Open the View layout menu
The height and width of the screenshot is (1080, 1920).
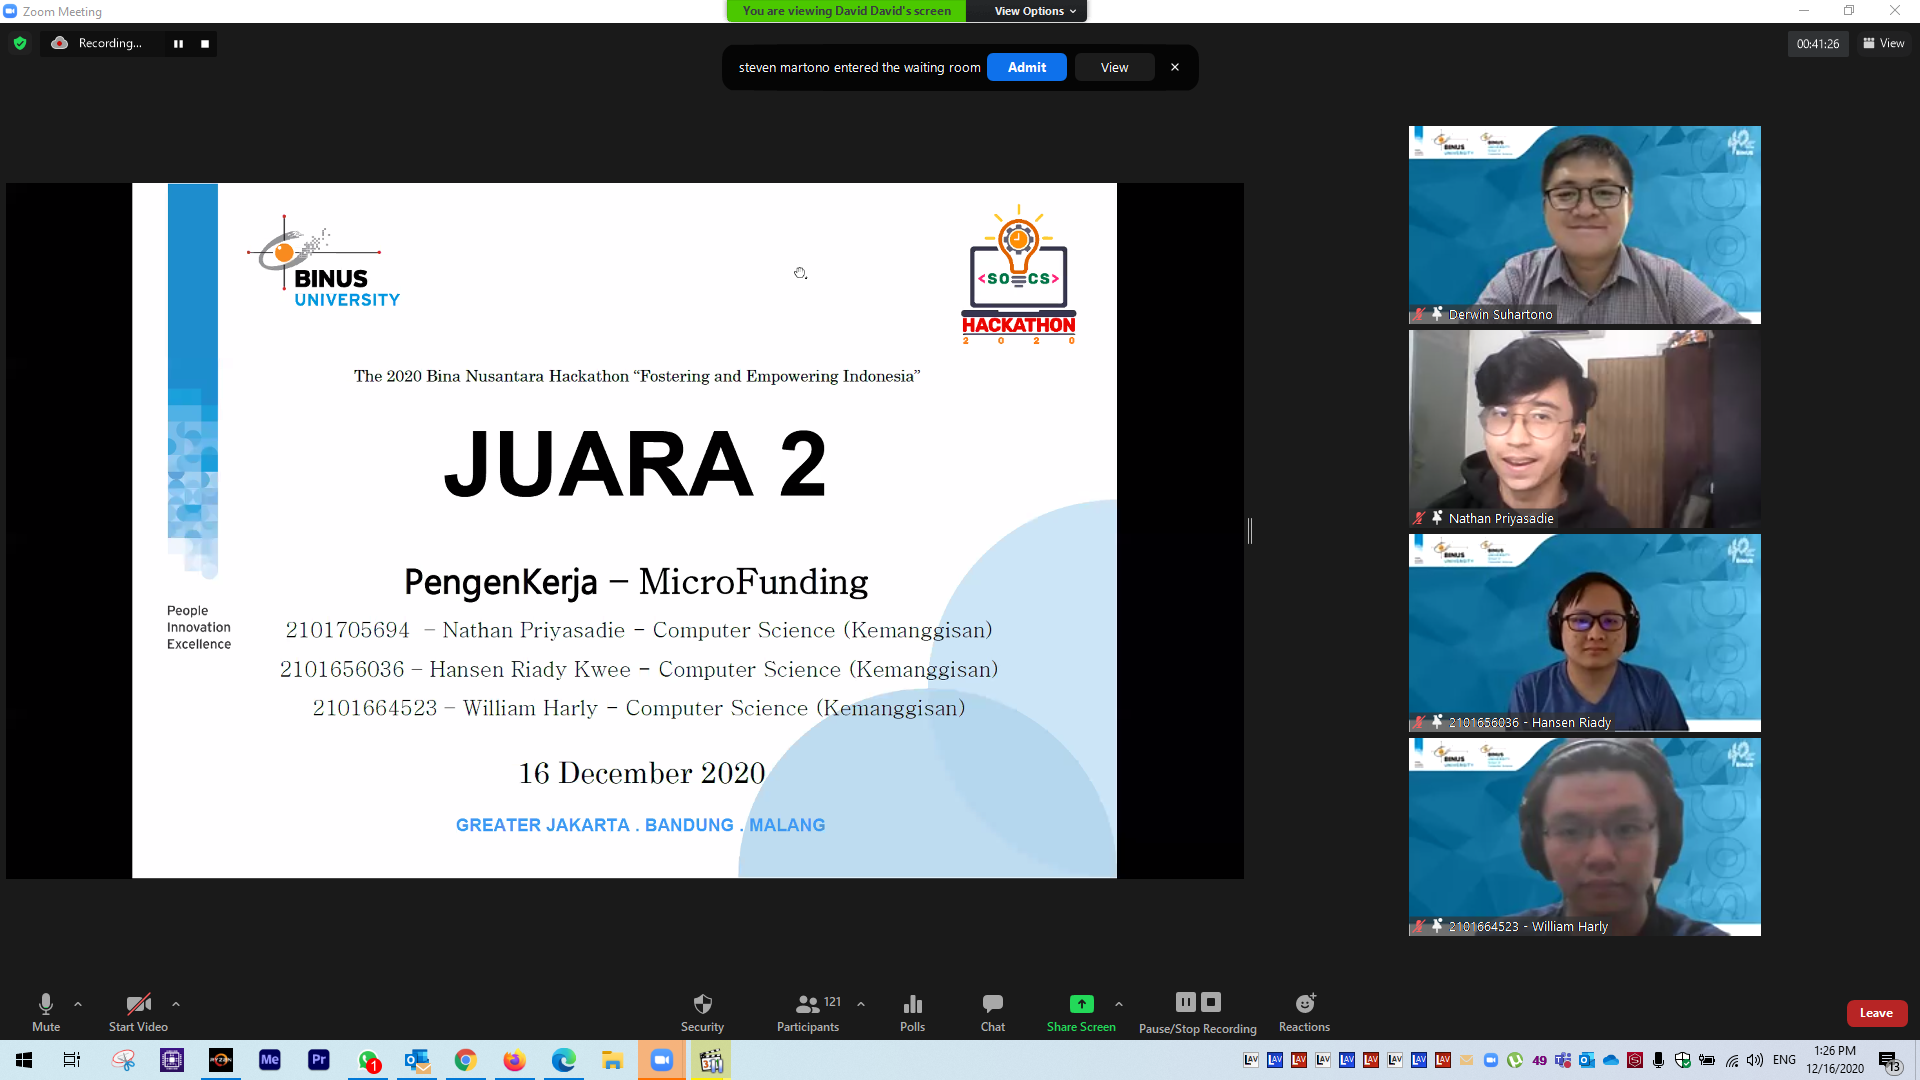(1884, 43)
